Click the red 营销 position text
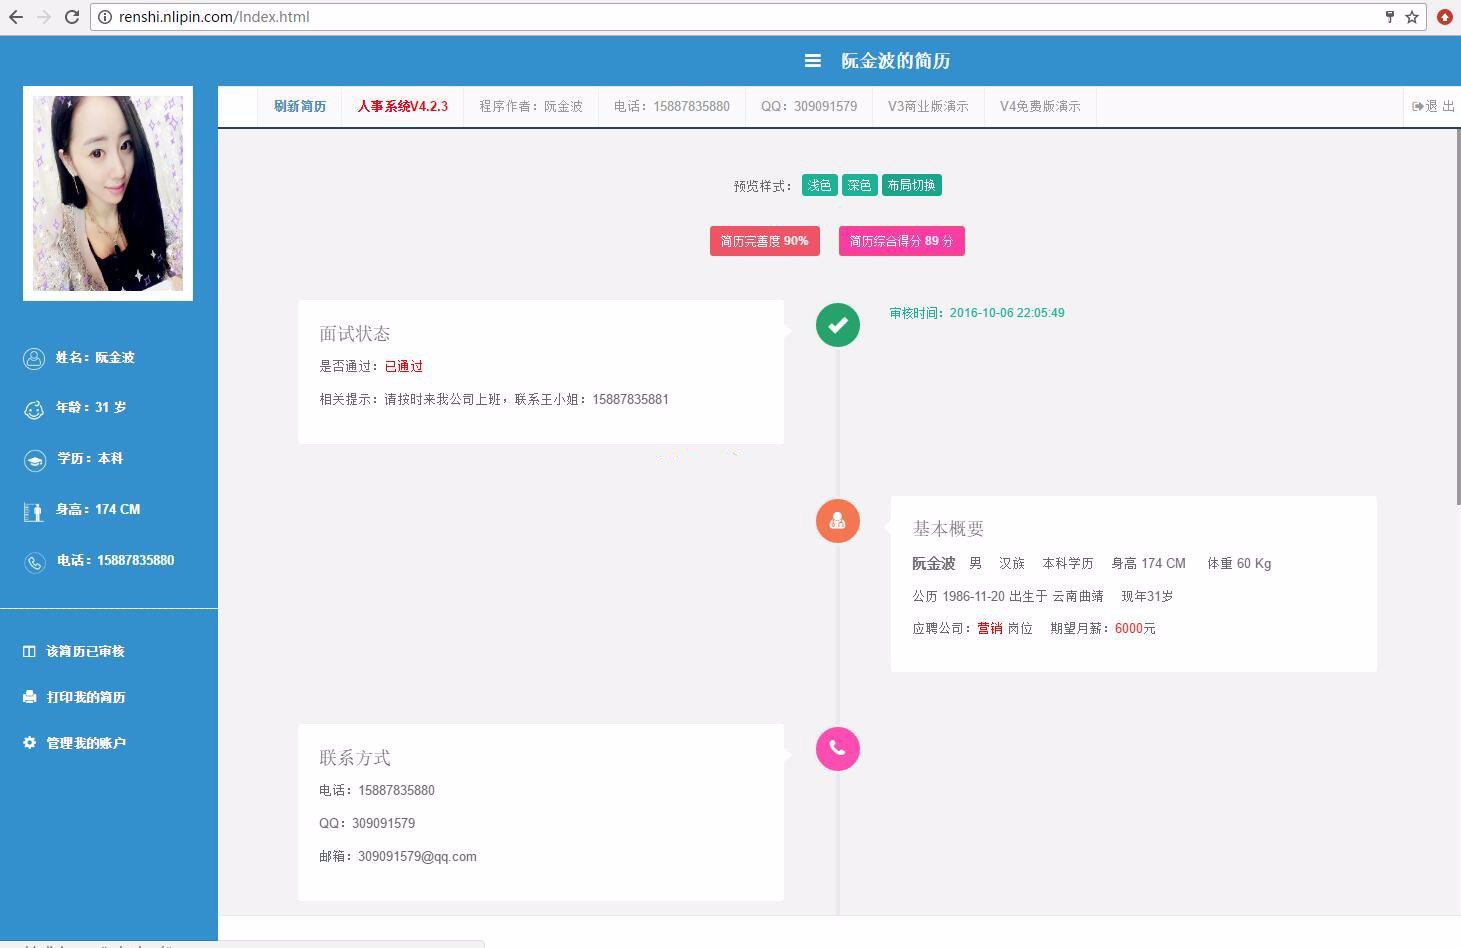This screenshot has width=1461, height=948. tap(990, 629)
